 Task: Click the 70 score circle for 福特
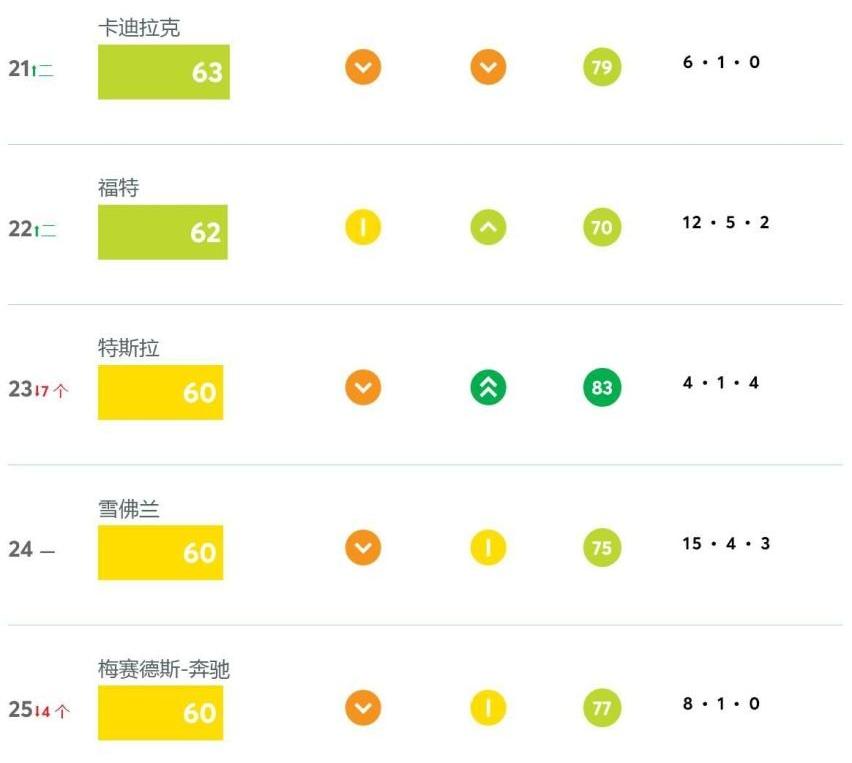pyautogui.click(x=602, y=227)
